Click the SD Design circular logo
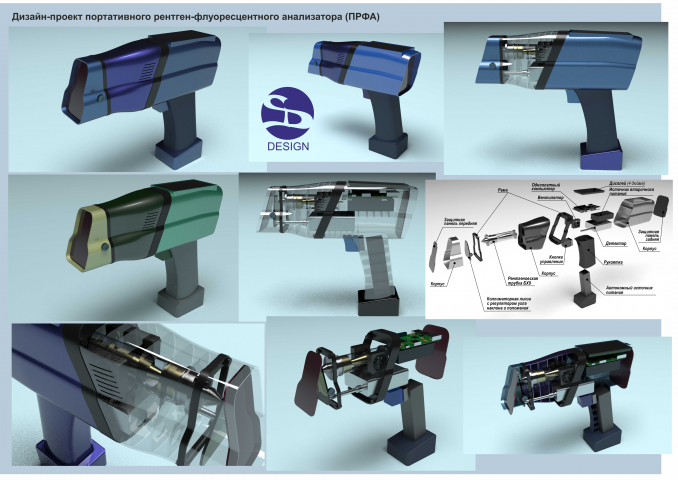The height and width of the screenshot is (480, 678). [287, 112]
